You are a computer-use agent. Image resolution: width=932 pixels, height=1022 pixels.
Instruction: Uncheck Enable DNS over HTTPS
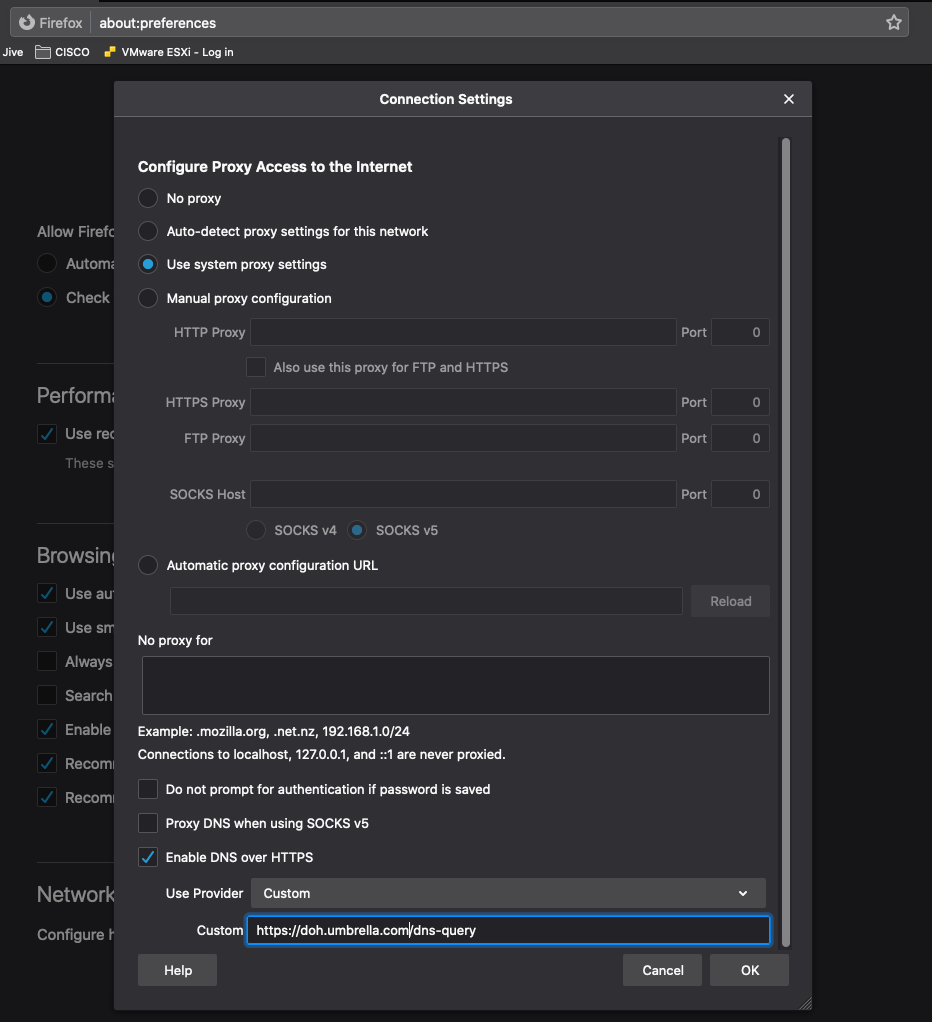tap(148, 857)
